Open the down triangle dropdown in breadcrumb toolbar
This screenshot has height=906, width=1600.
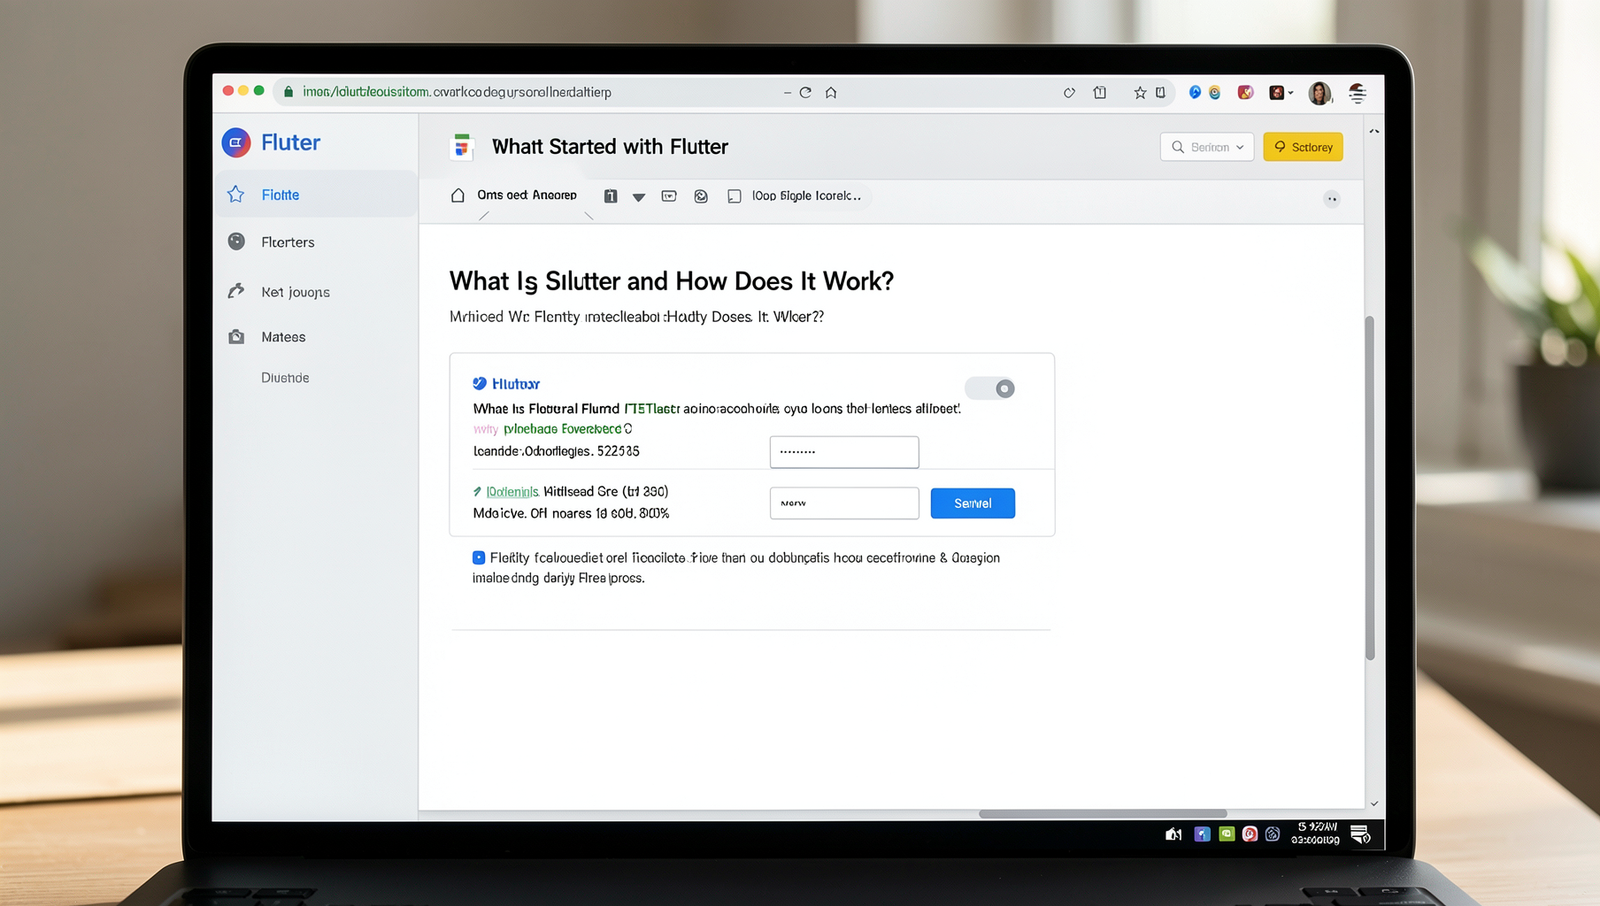click(x=639, y=197)
